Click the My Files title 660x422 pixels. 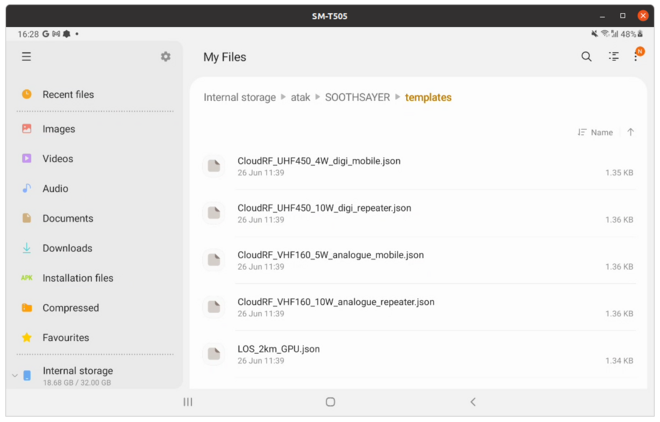point(225,57)
